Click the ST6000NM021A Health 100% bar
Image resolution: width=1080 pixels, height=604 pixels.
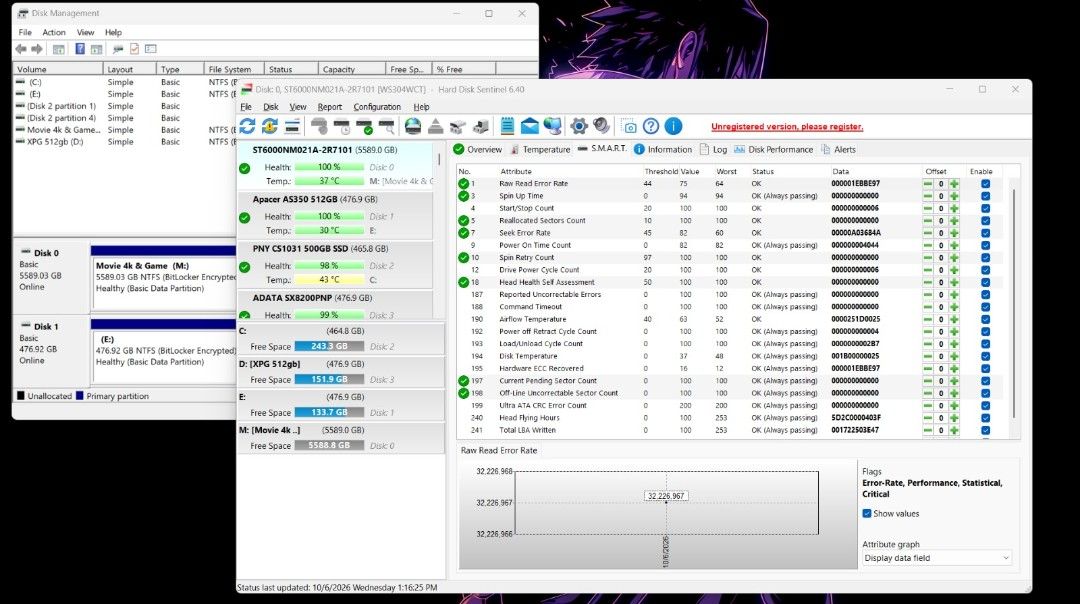point(329,167)
